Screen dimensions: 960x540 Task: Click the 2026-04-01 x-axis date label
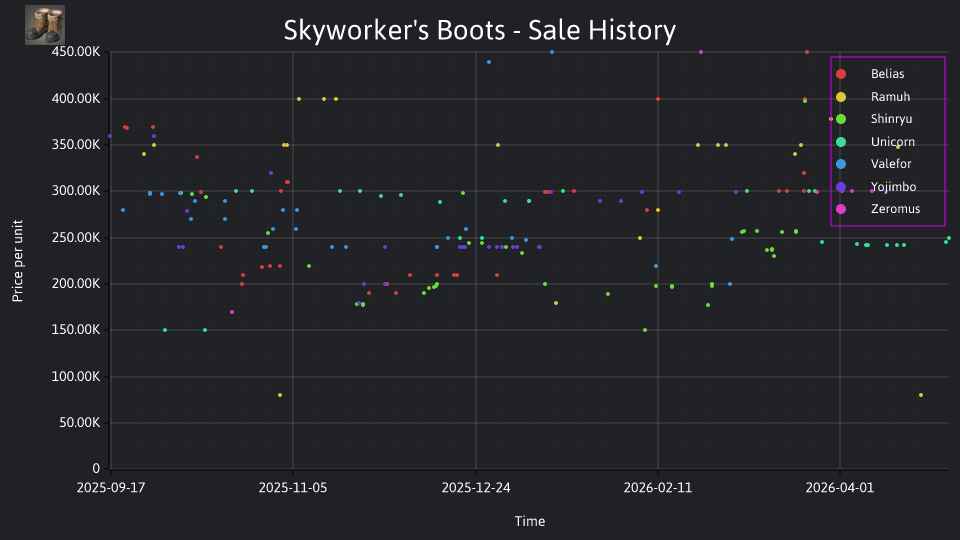point(839,488)
